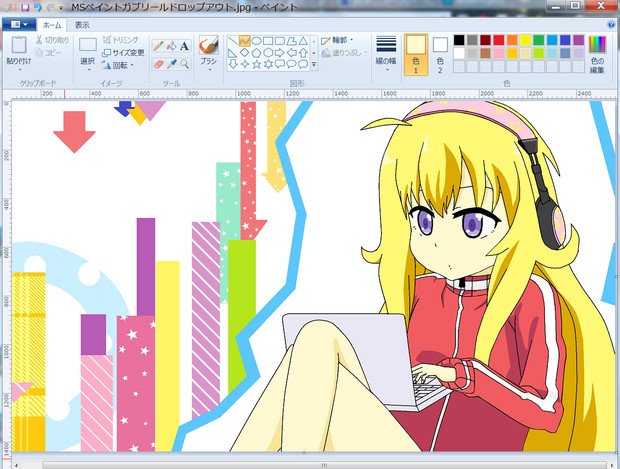Select the Eraser tool
620x469 pixels.
pos(159,64)
